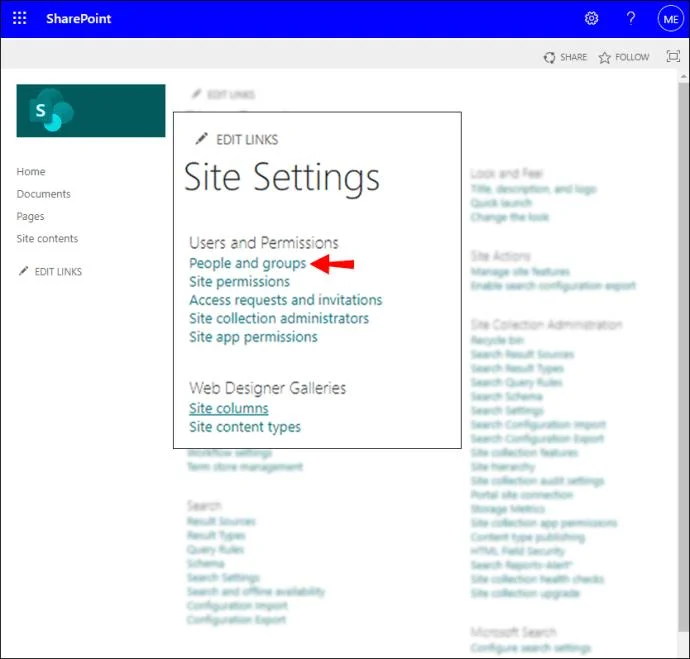The image size is (690, 659).
Task: Open the ME account avatar
Action: [x=670, y=19]
